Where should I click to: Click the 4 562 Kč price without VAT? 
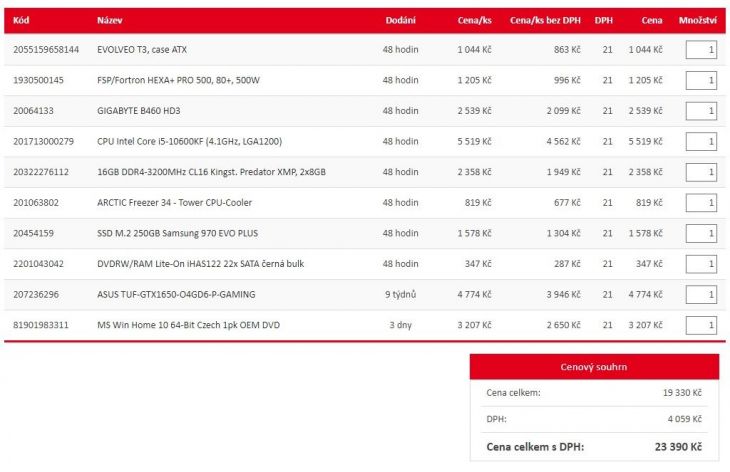coord(563,142)
